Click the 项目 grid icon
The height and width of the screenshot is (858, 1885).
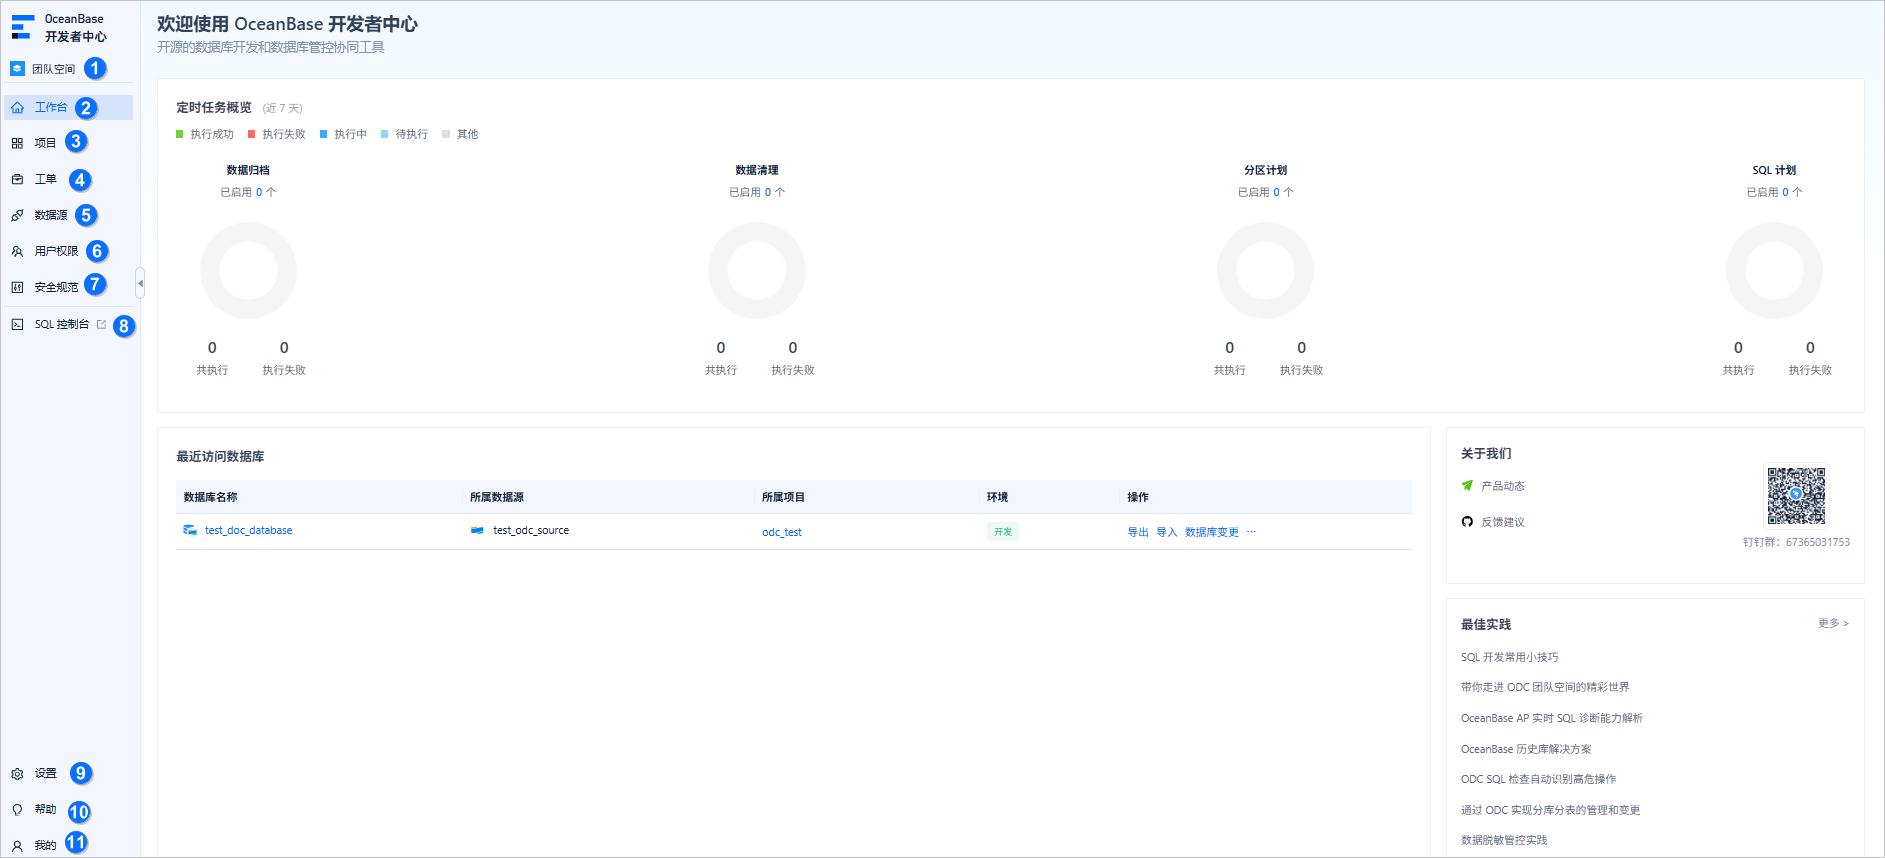click(x=17, y=143)
